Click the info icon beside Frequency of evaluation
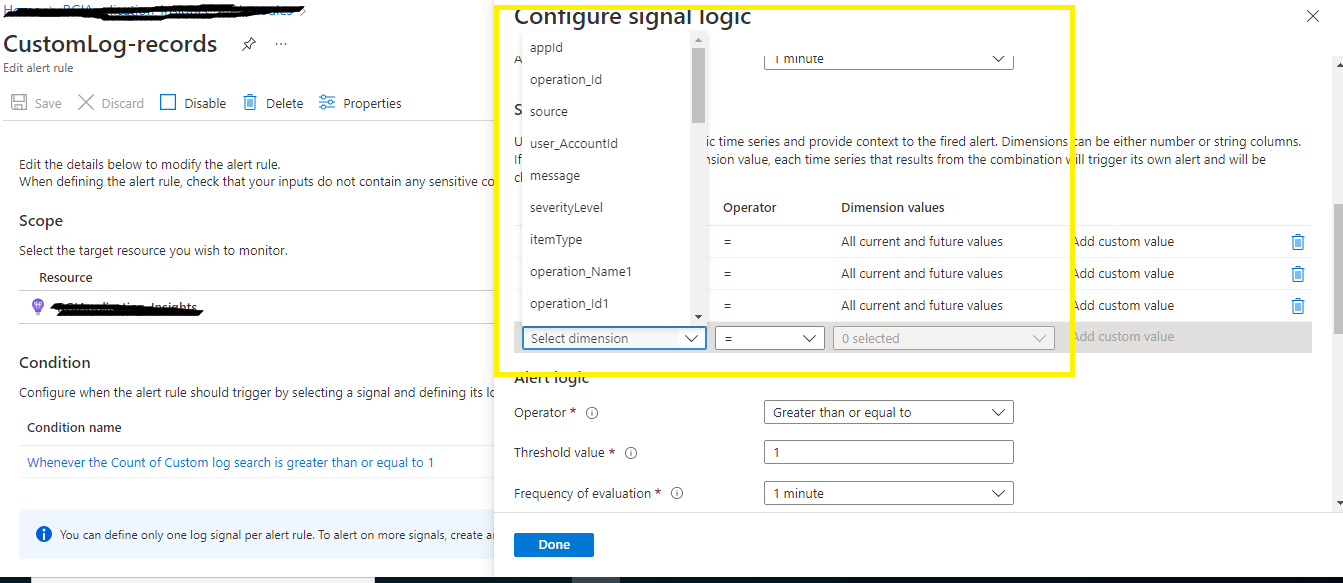 click(x=677, y=493)
